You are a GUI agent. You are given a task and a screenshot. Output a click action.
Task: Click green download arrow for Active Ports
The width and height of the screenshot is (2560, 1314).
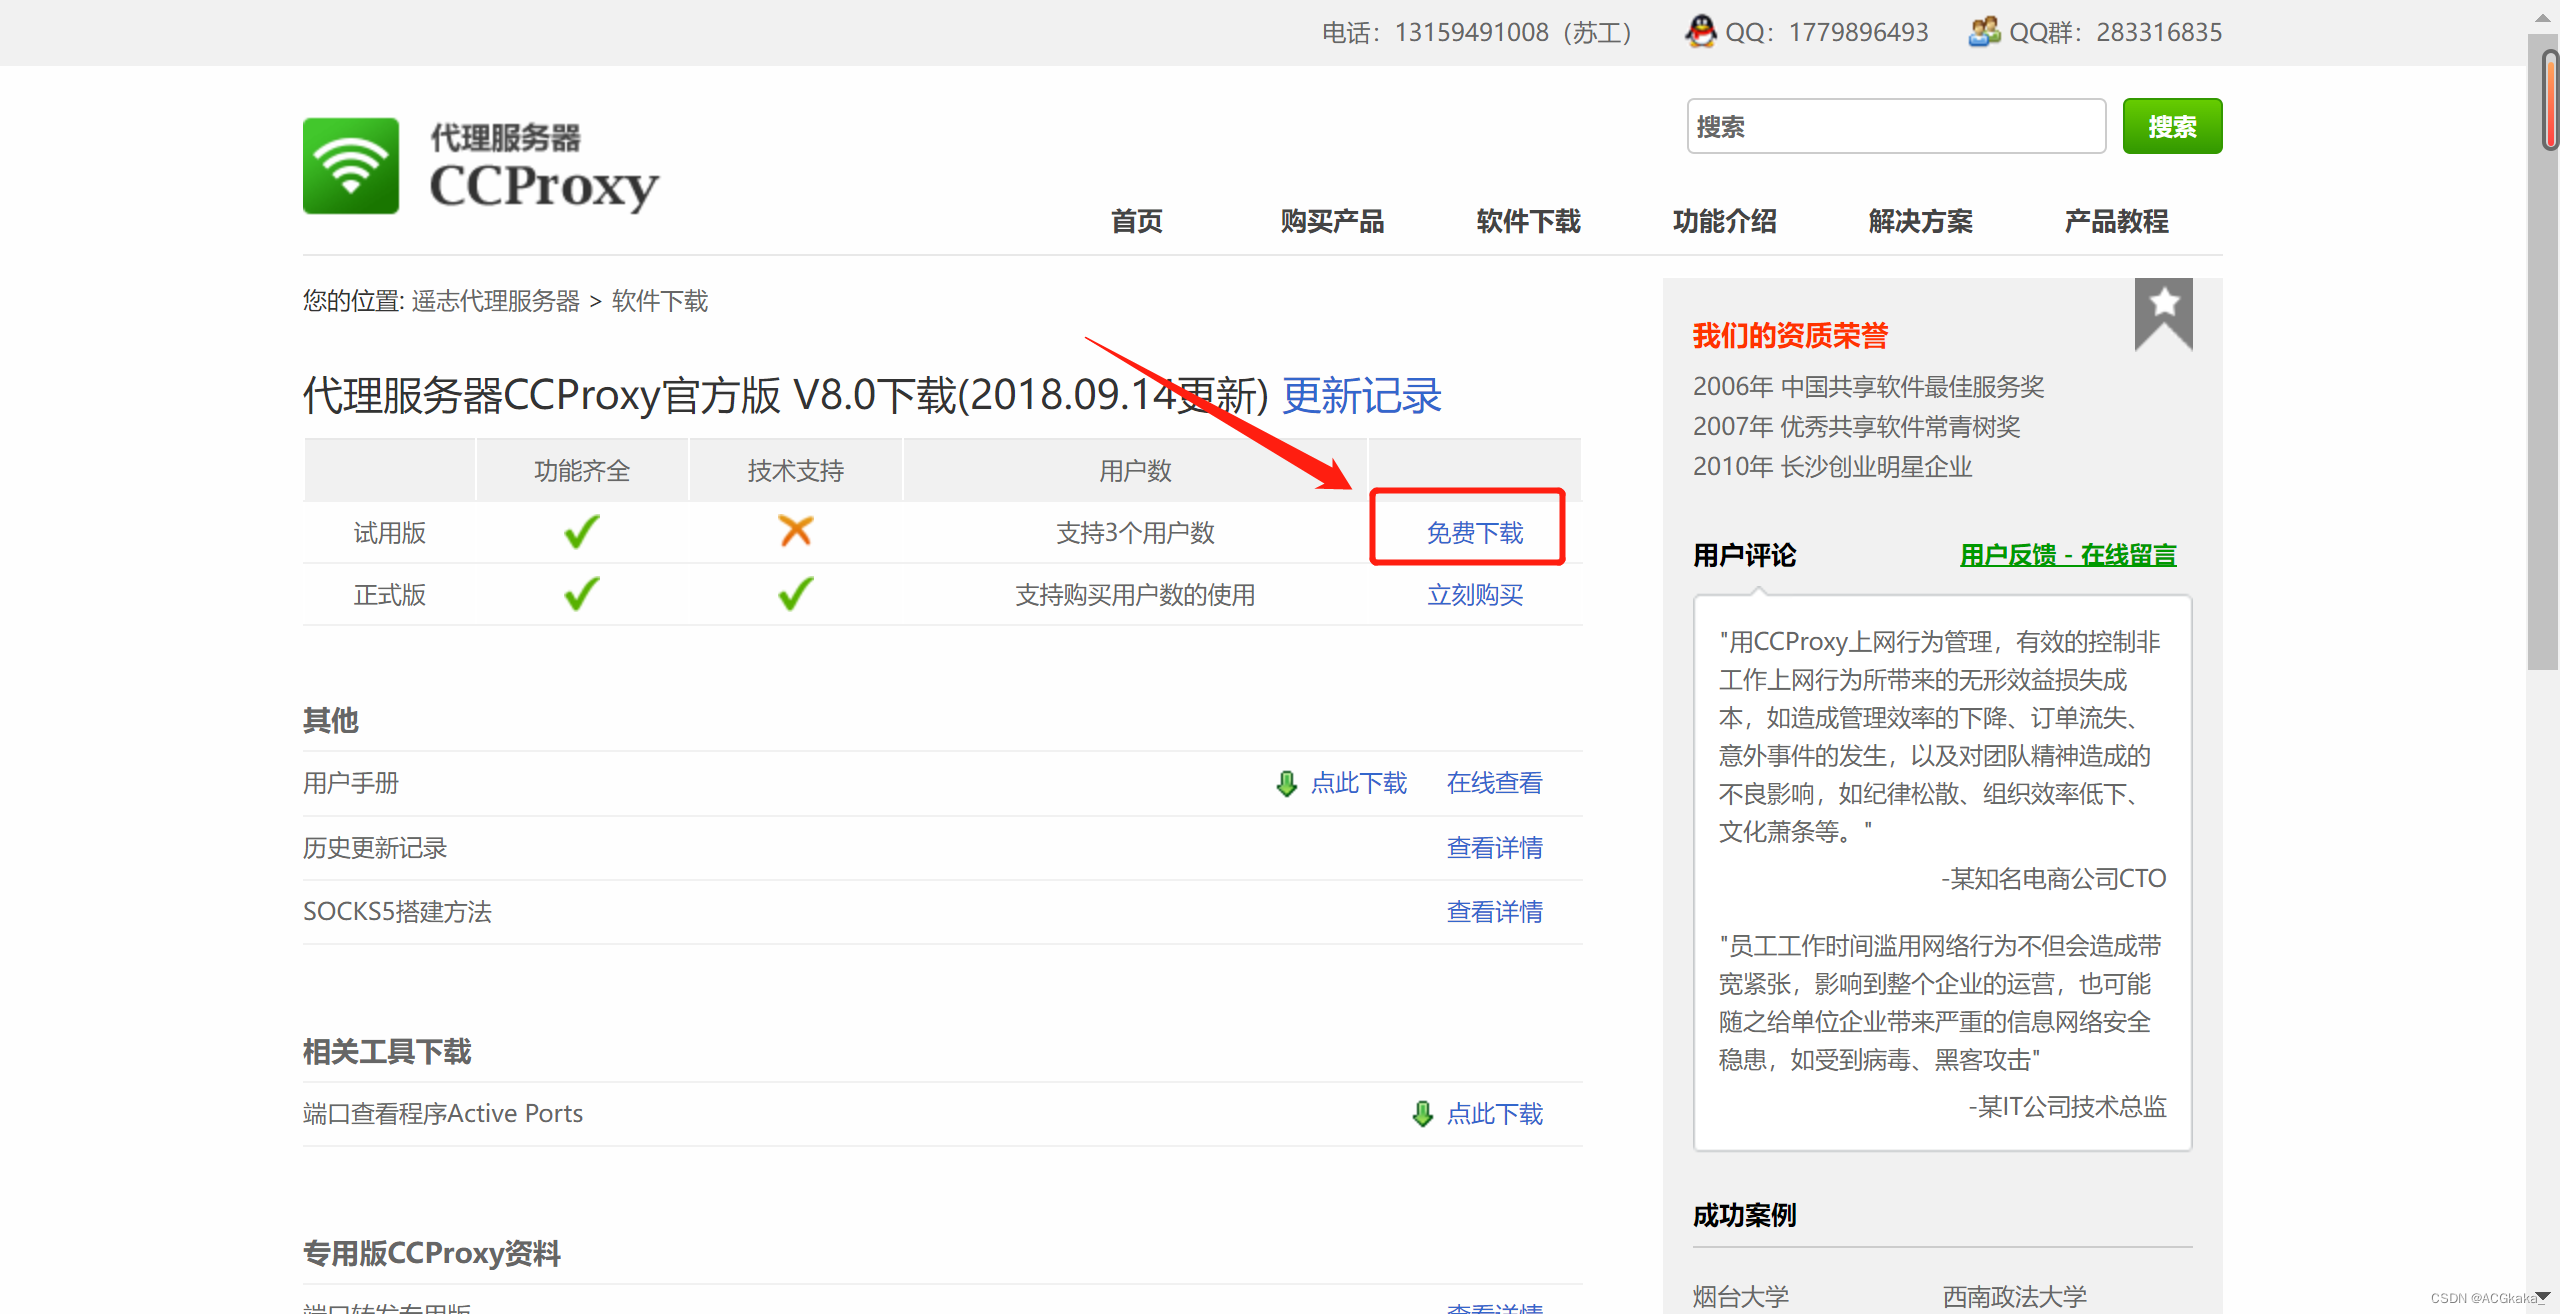pyautogui.click(x=1422, y=1114)
